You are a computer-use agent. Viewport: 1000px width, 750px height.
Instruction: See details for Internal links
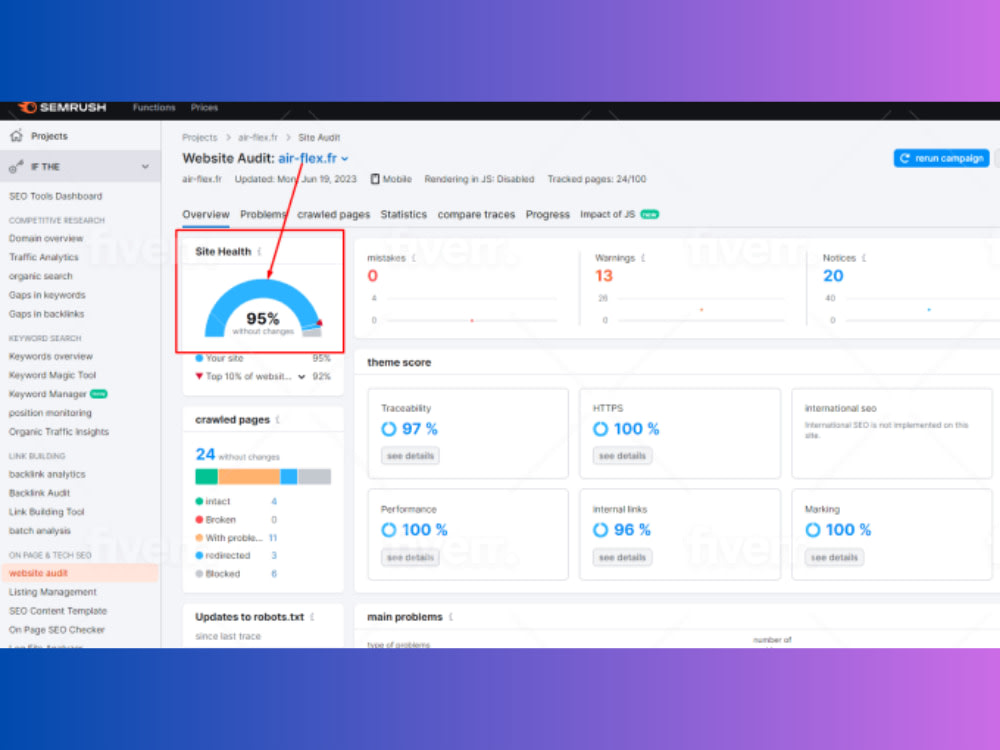click(x=622, y=557)
